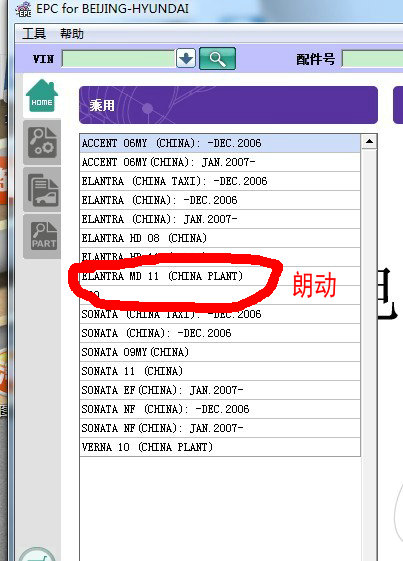Select SONATA 09MY (CHINA) entry
The height and width of the screenshot is (561, 403).
(220, 352)
